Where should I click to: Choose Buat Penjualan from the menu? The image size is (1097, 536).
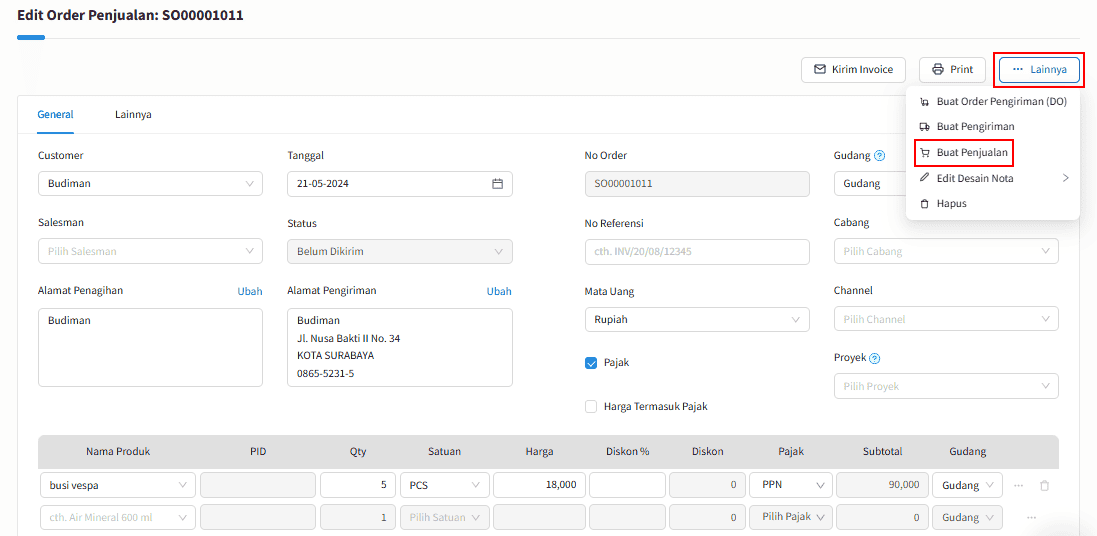pos(964,153)
